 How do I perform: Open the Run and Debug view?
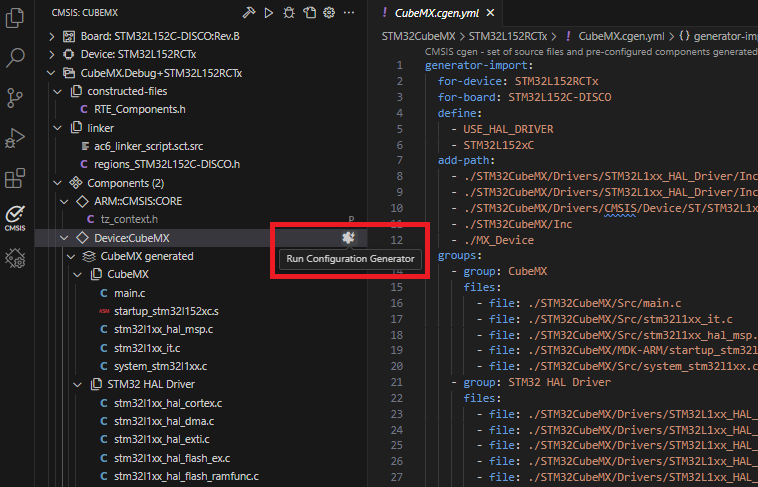(x=15, y=138)
